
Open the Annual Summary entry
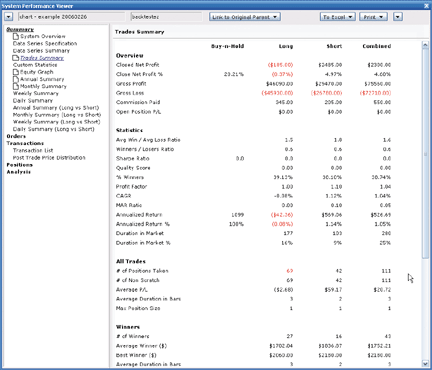coord(42,79)
